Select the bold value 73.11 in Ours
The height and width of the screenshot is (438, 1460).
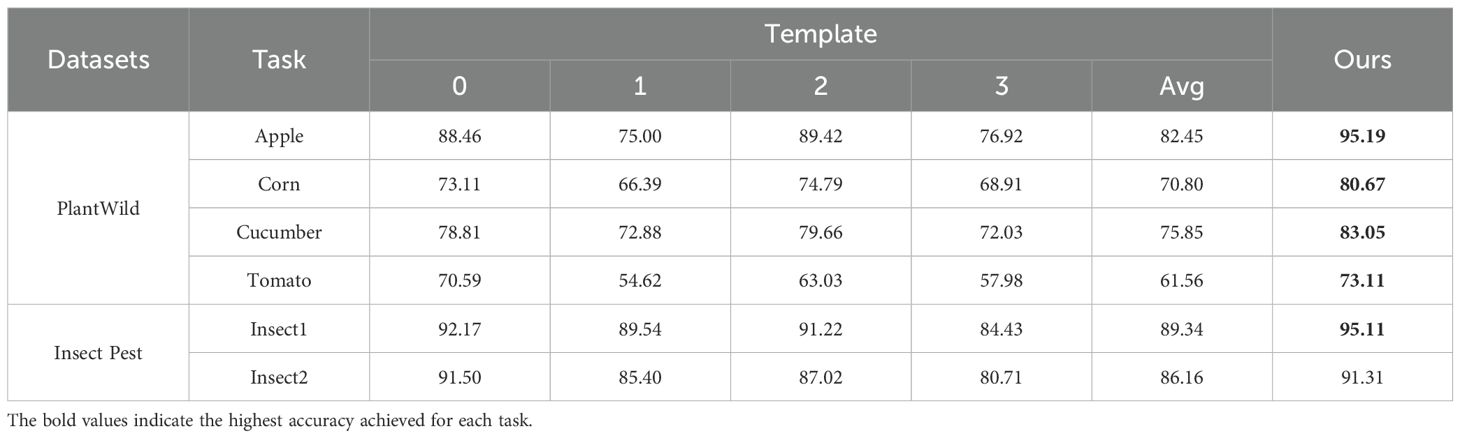click(1362, 281)
